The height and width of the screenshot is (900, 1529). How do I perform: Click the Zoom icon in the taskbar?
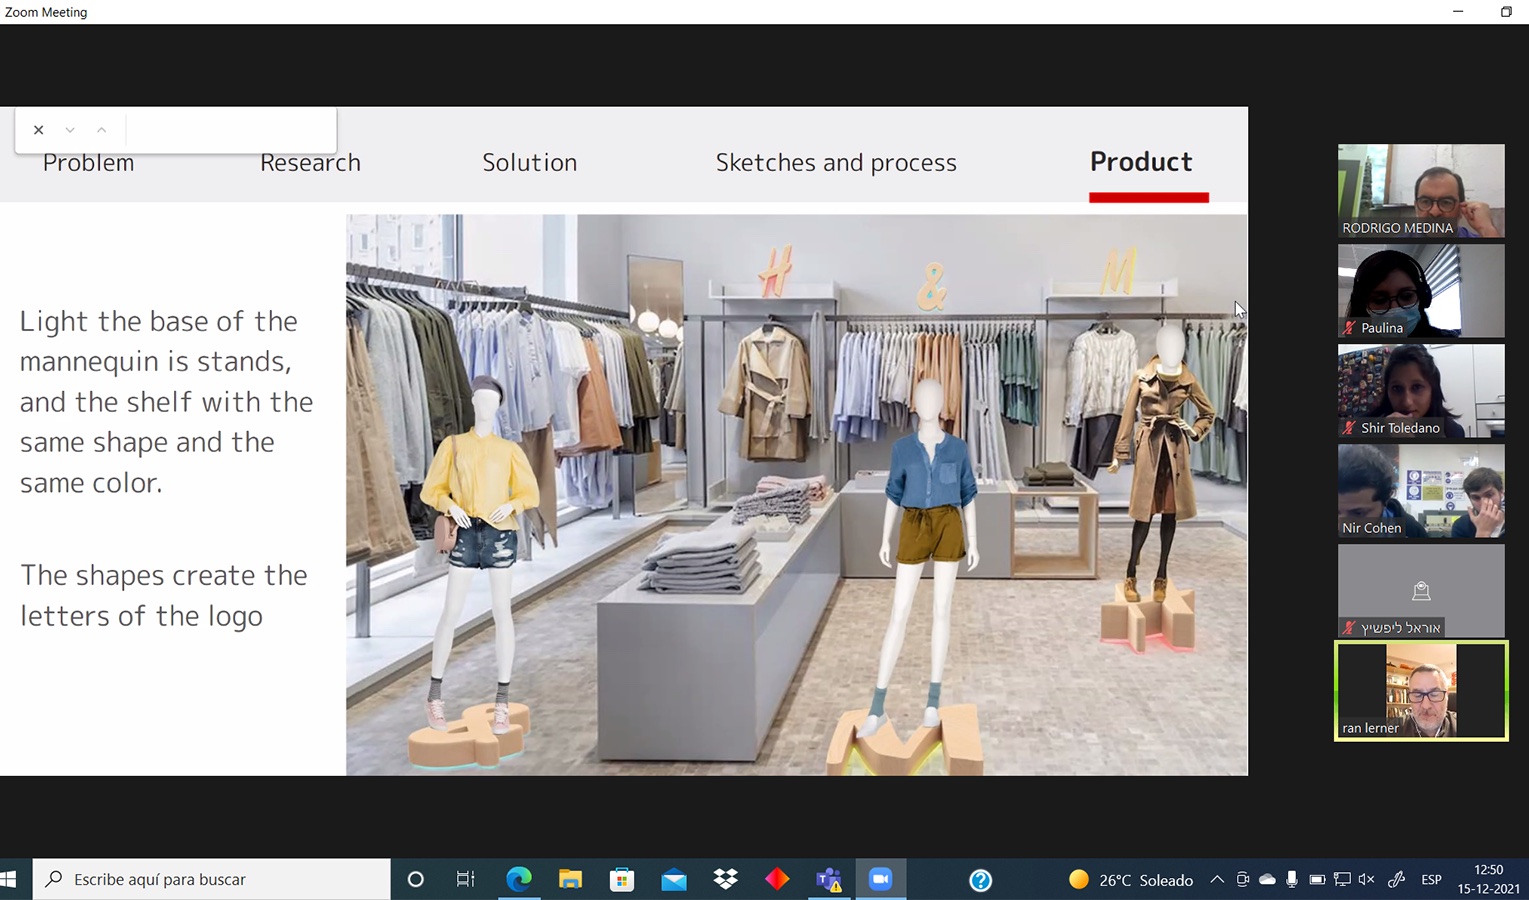point(880,879)
